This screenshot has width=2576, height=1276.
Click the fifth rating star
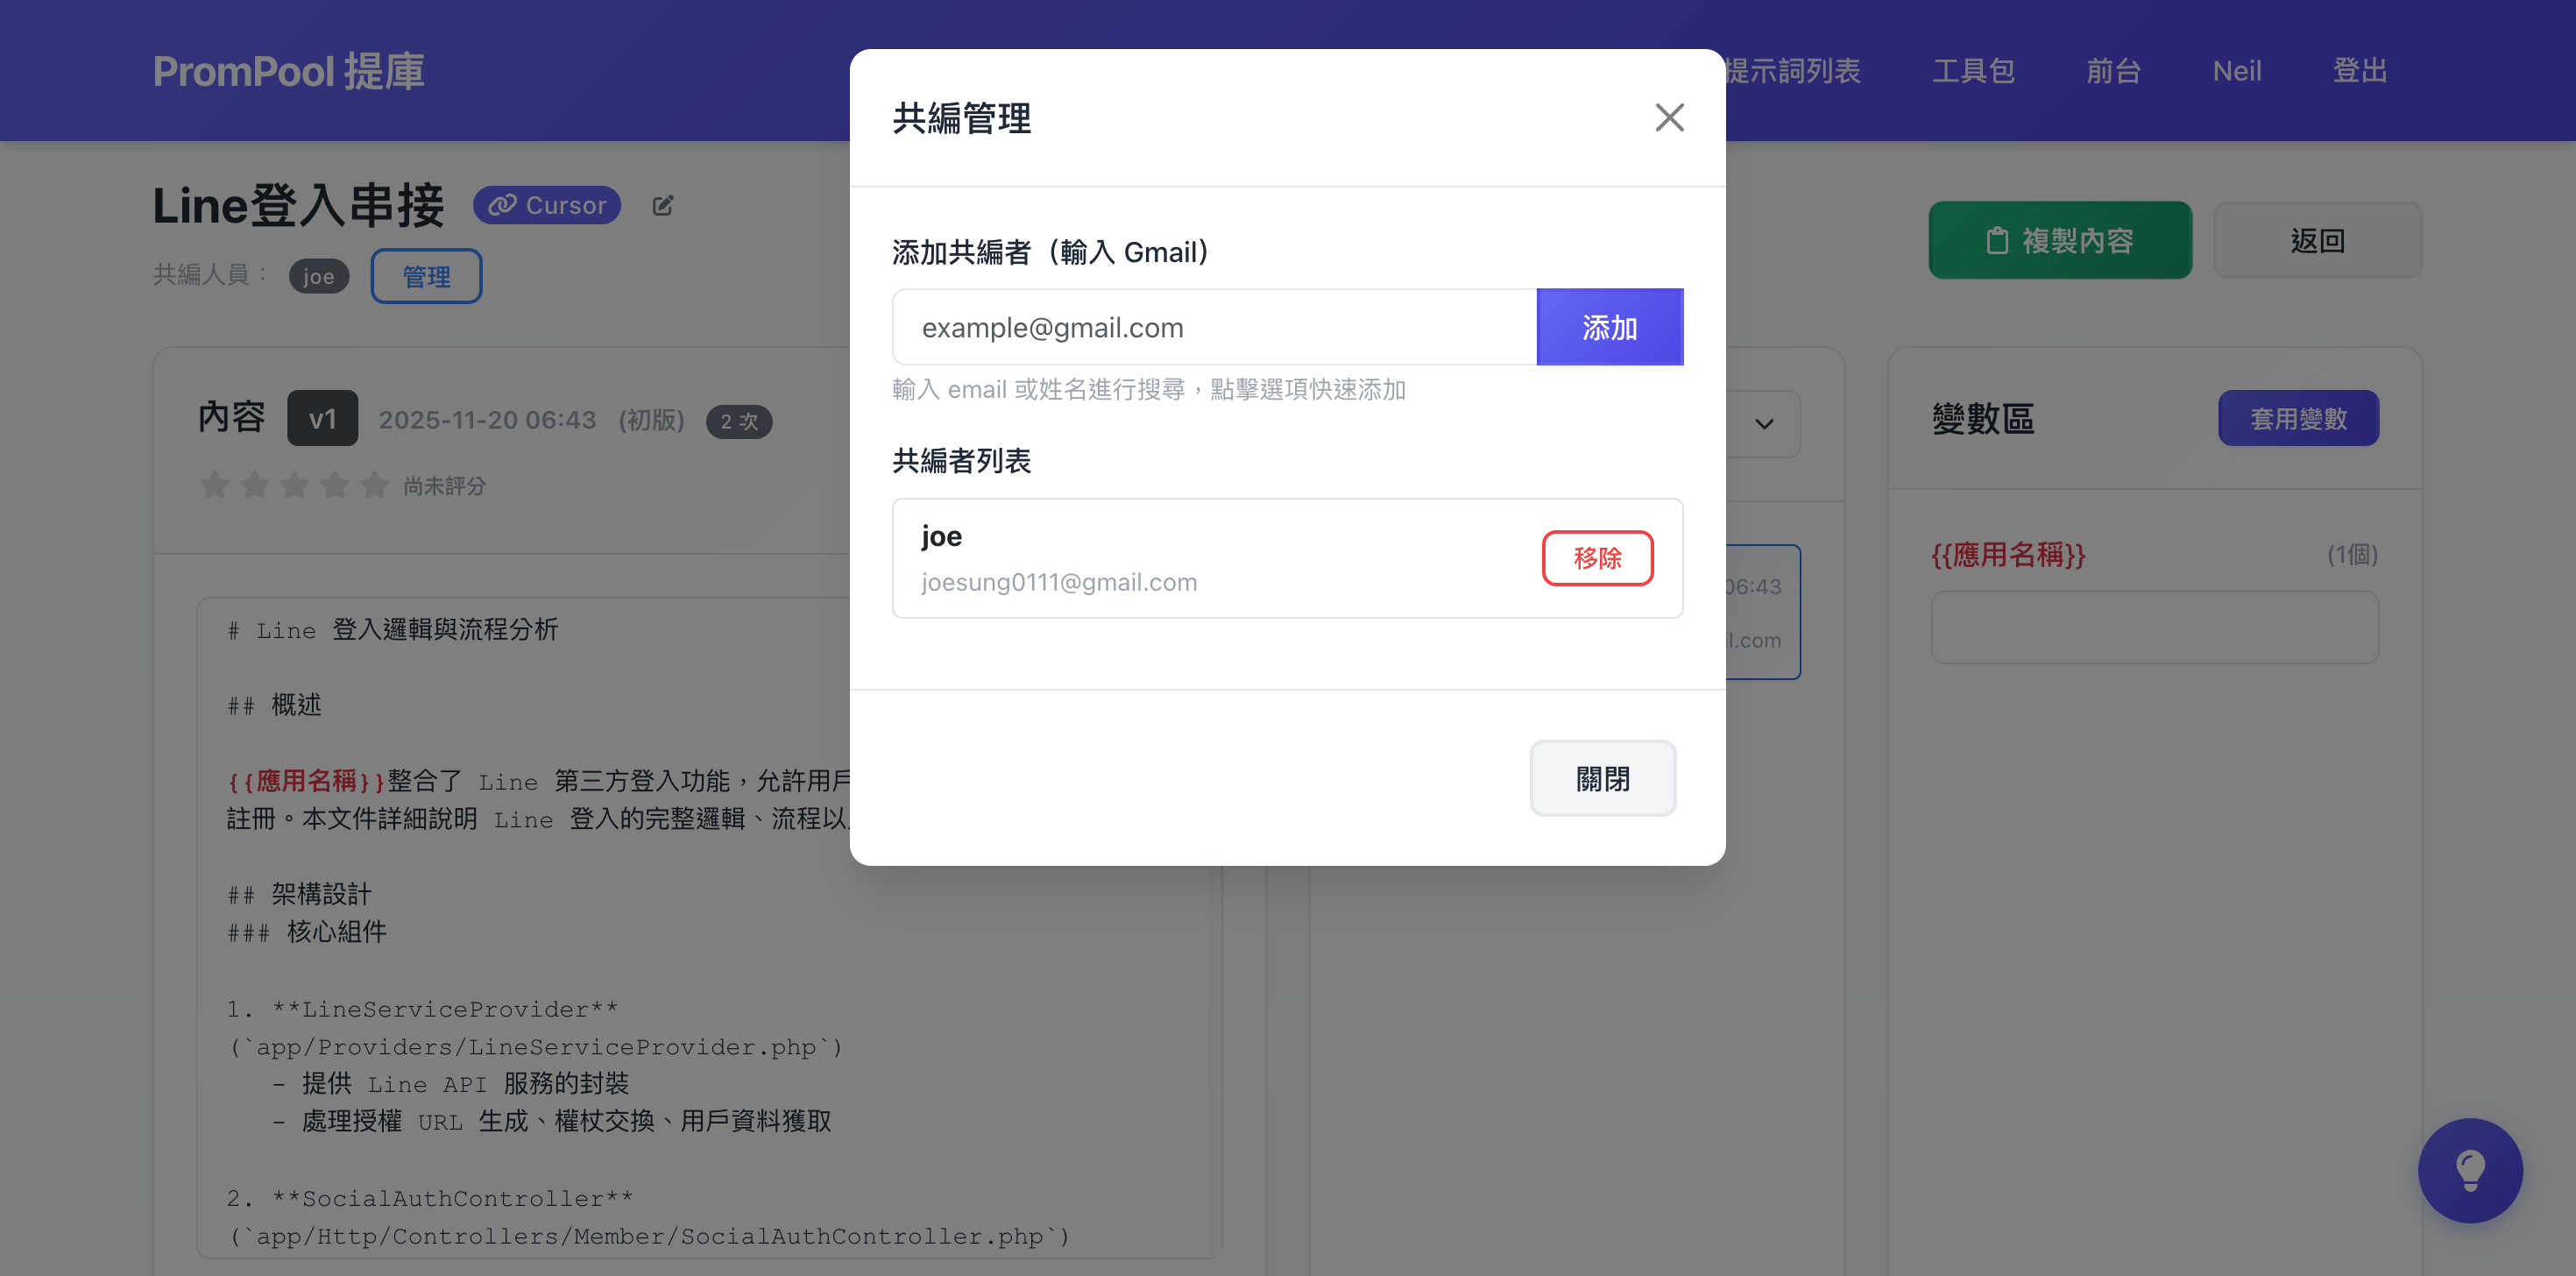coord(374,486)
